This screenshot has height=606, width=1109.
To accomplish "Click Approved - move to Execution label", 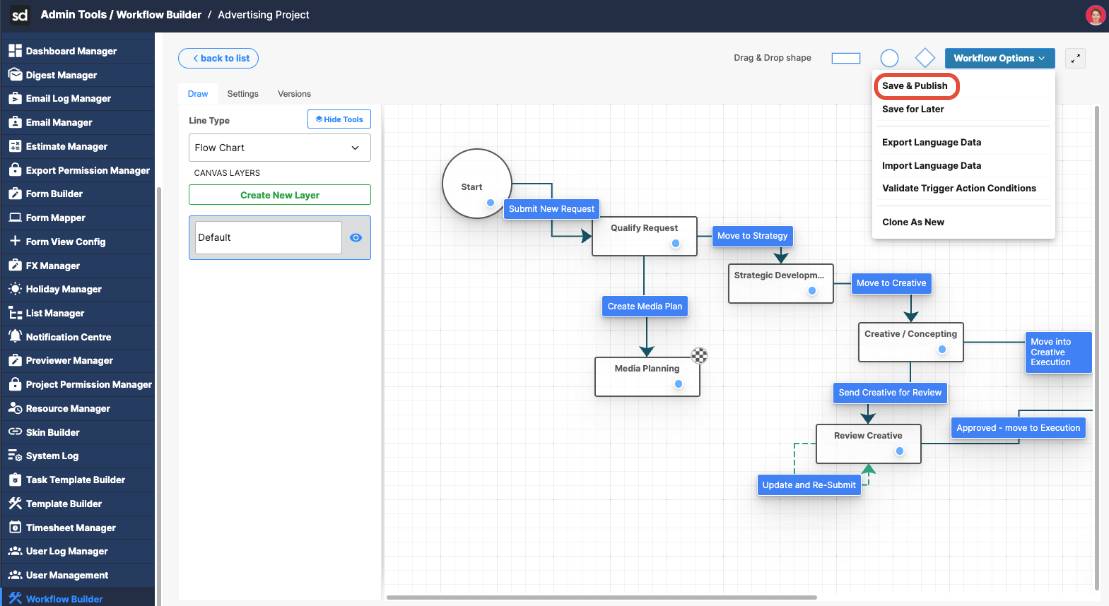I will [x=1018, y=428].
